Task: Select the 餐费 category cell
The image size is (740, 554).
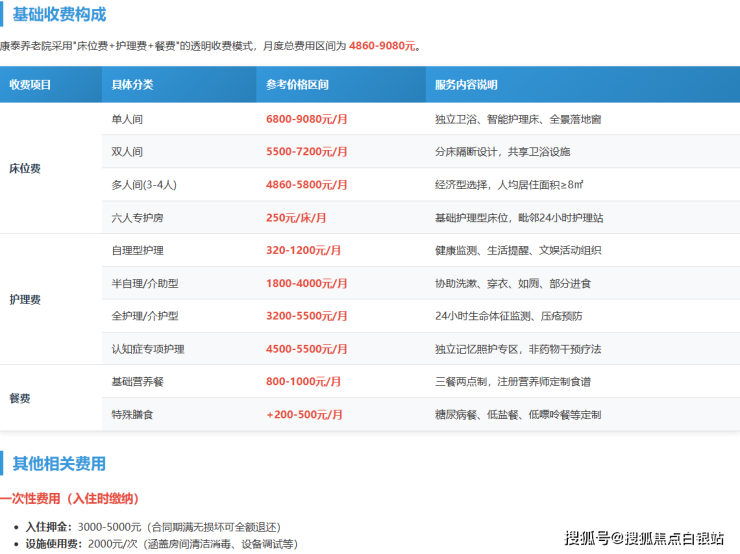Action: pos(19,398)
